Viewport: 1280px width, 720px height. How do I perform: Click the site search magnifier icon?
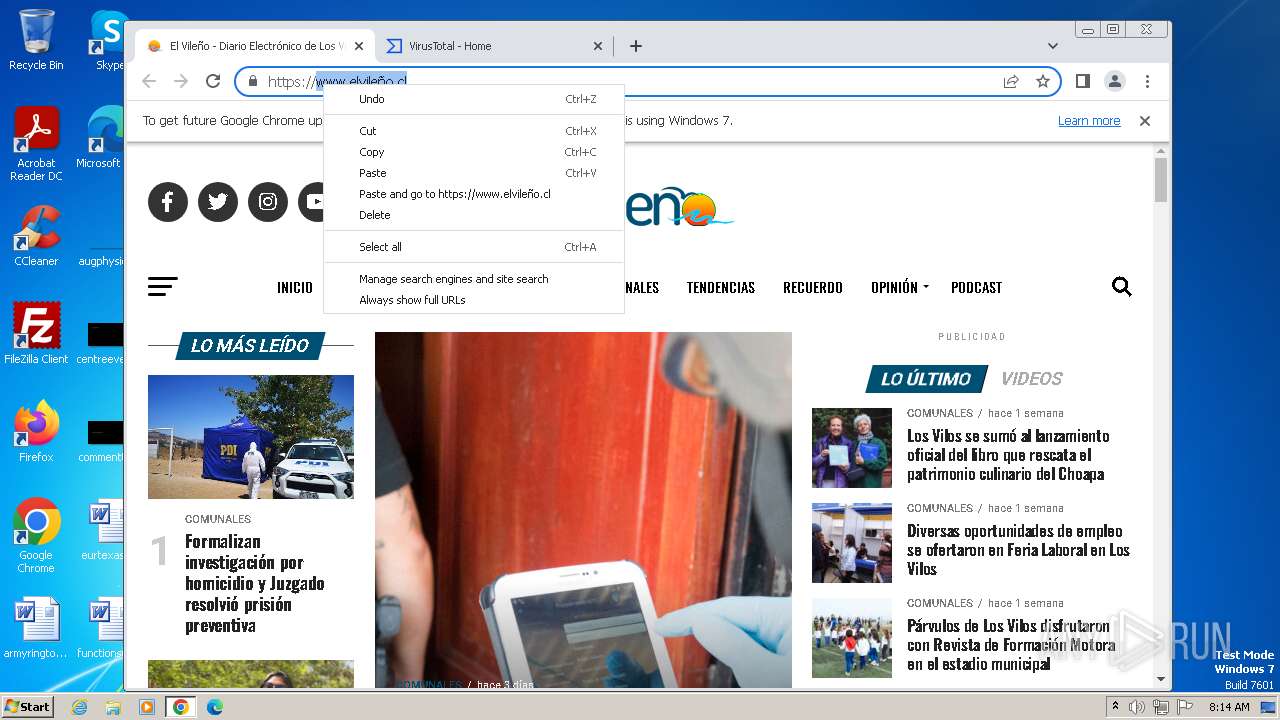(x=1122, y=287)
